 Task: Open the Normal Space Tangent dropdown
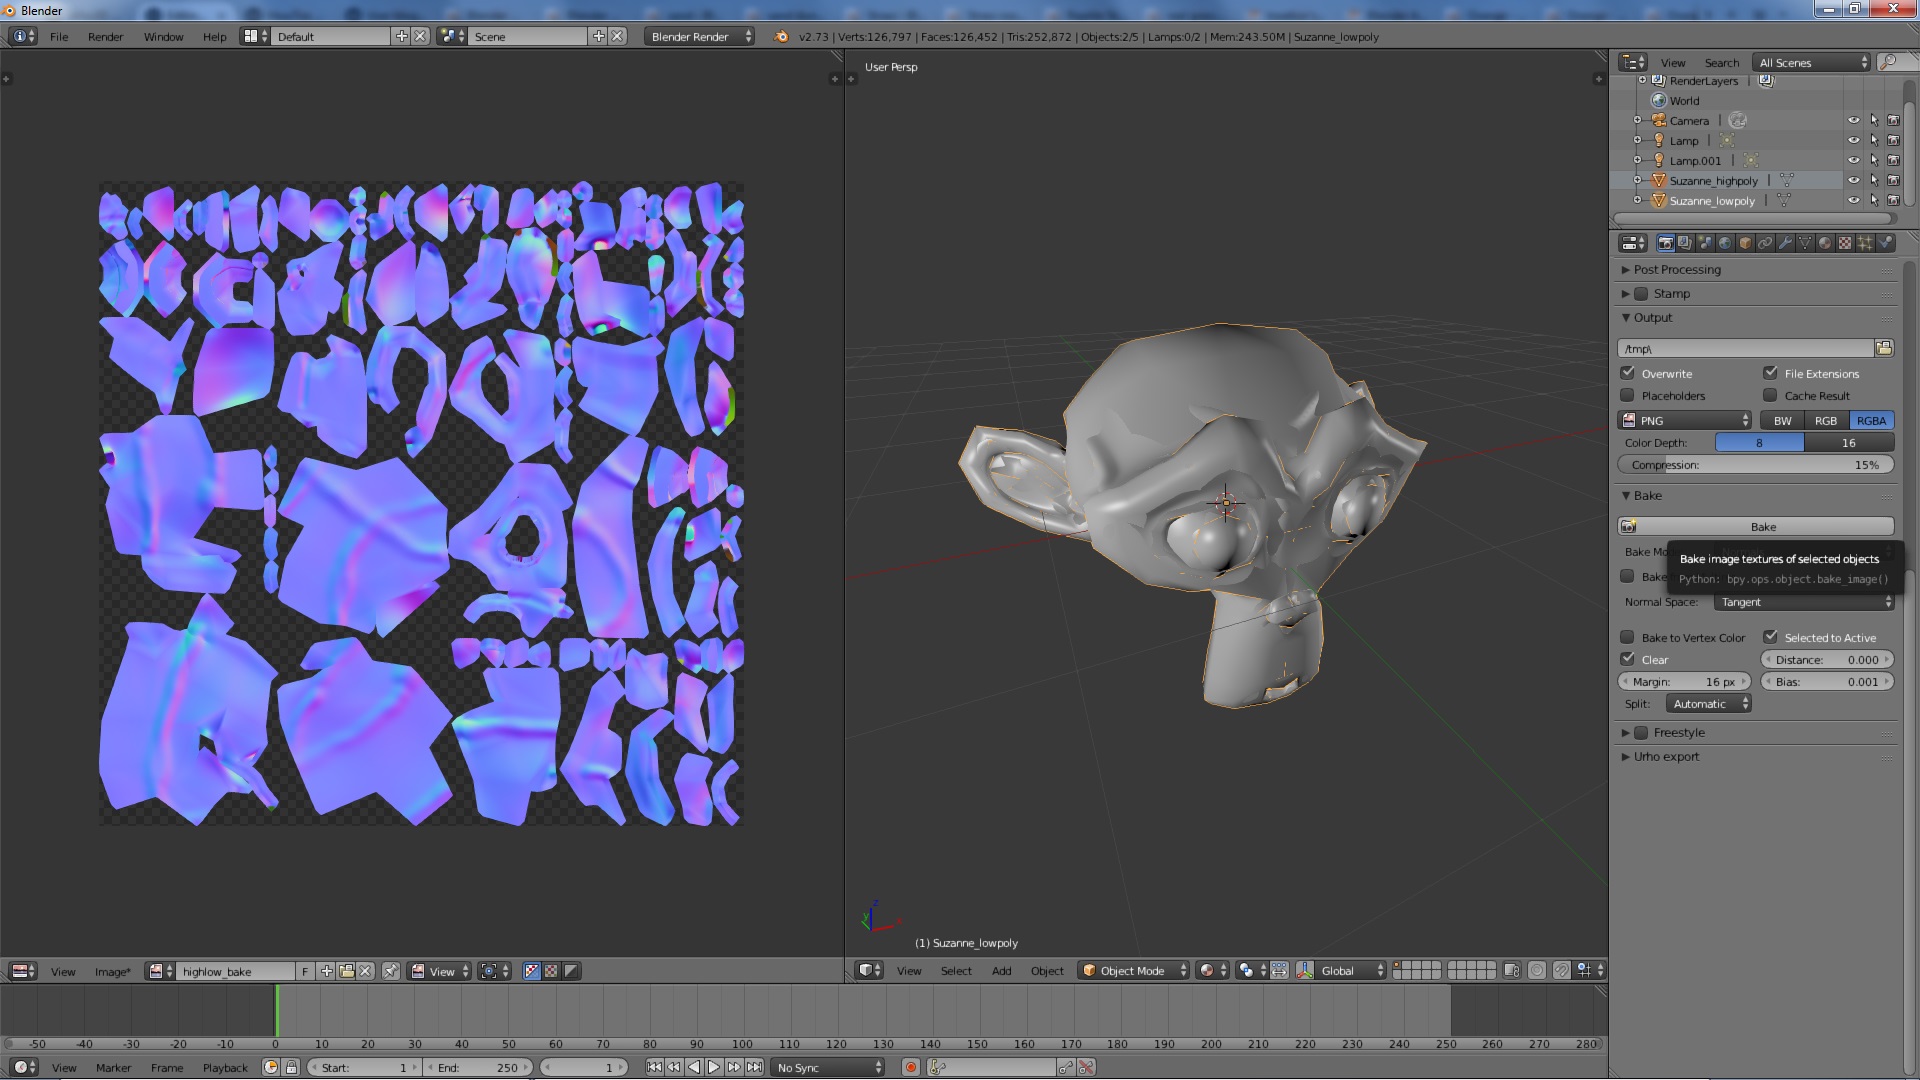coord(1804,602)
